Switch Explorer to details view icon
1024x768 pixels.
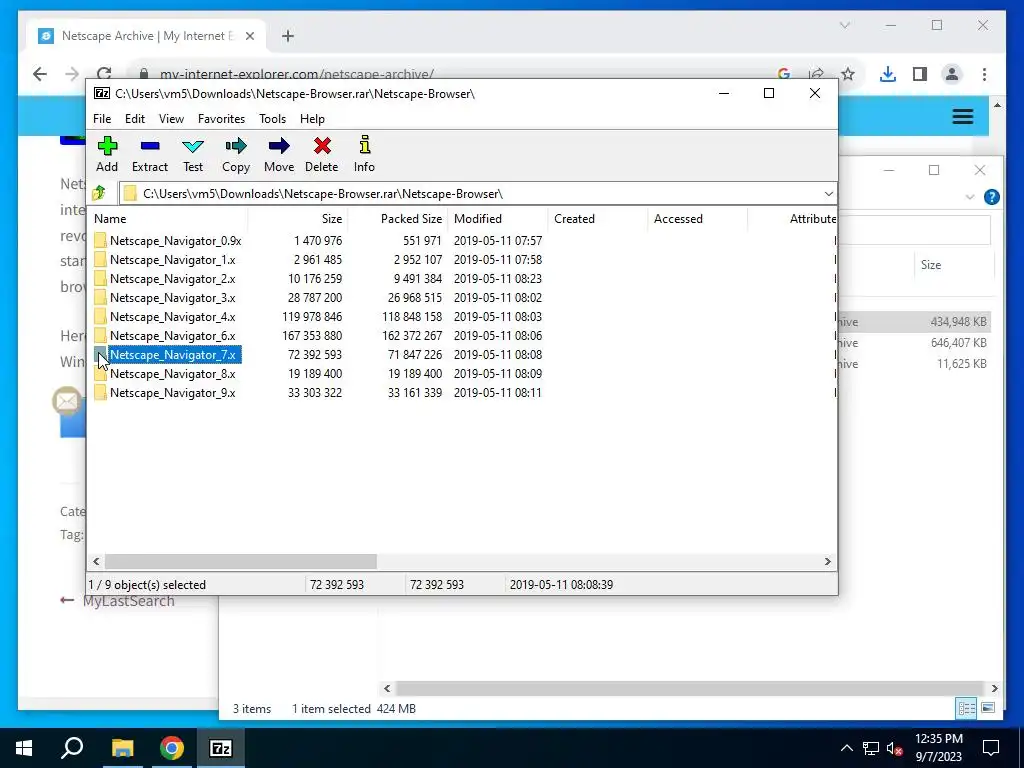967,708
